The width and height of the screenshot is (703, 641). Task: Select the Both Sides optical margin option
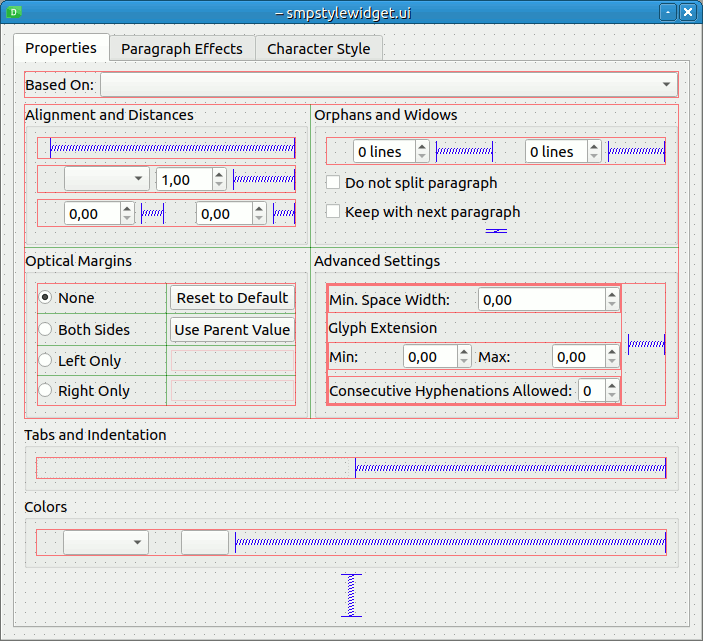(45, 330)
